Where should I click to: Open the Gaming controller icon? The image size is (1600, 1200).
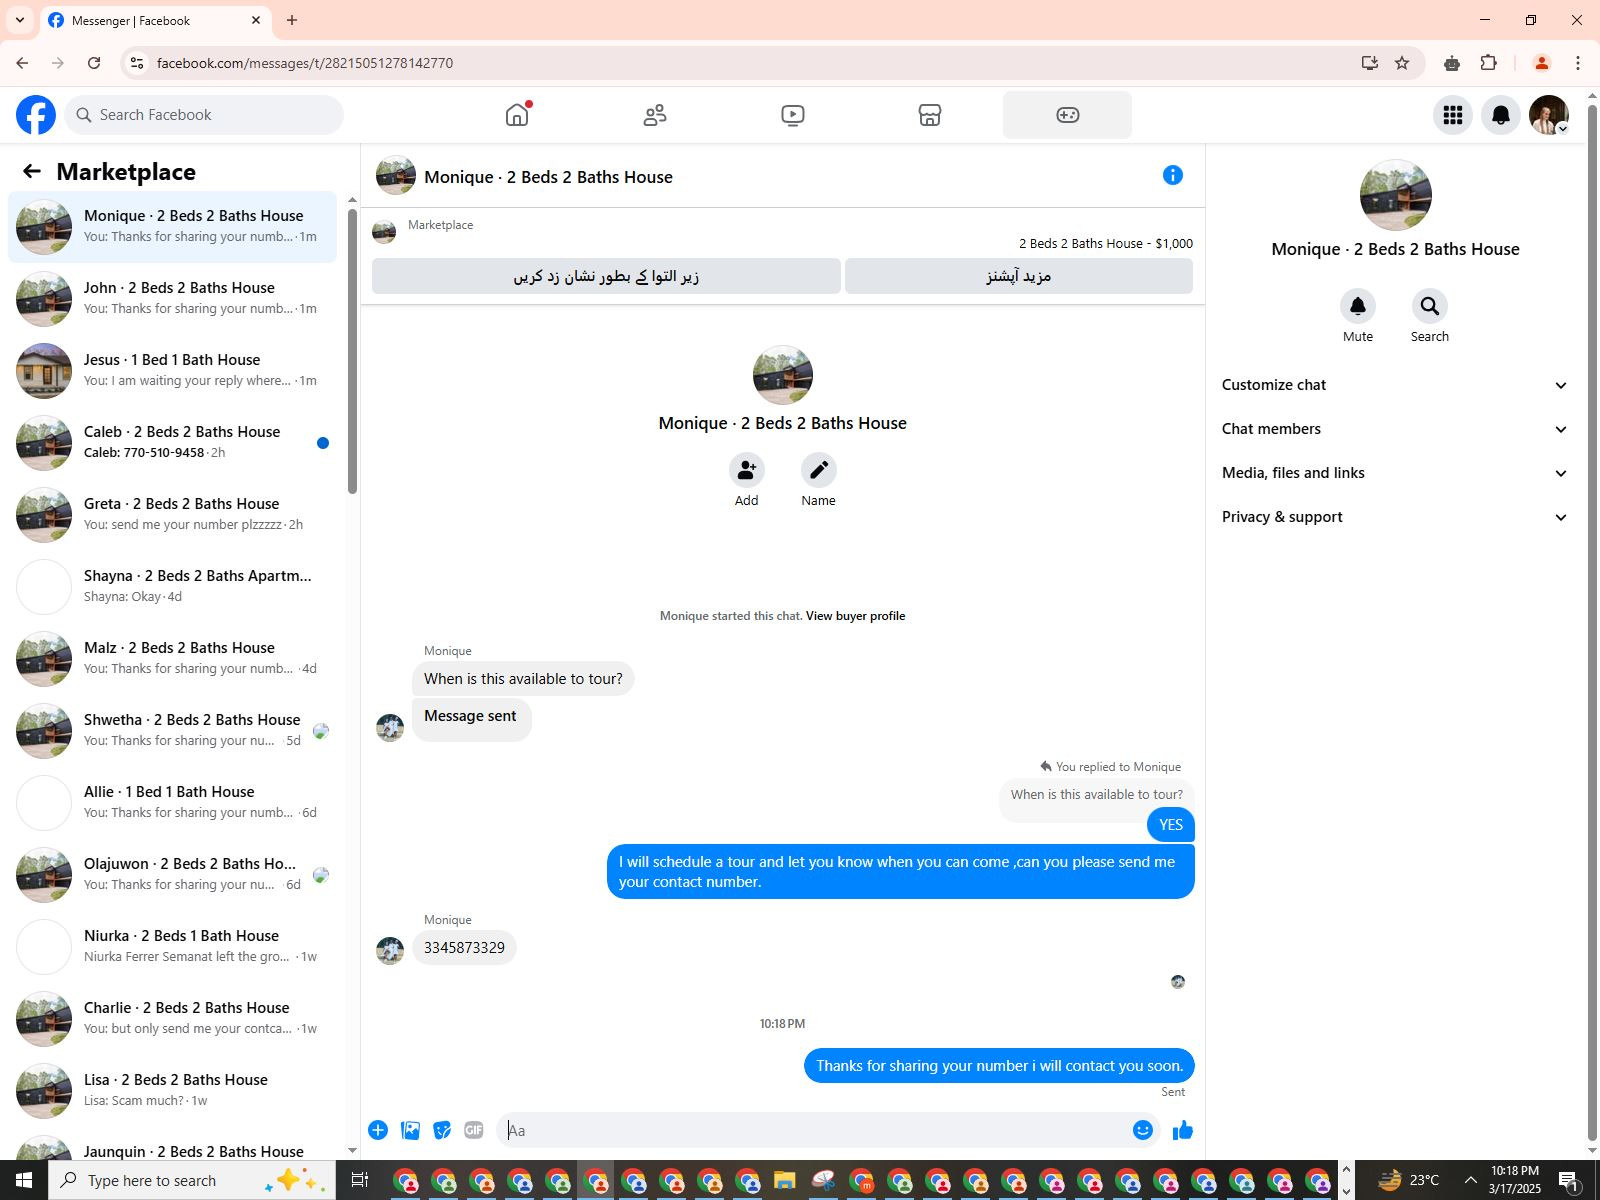click(x=1068, y=115)
